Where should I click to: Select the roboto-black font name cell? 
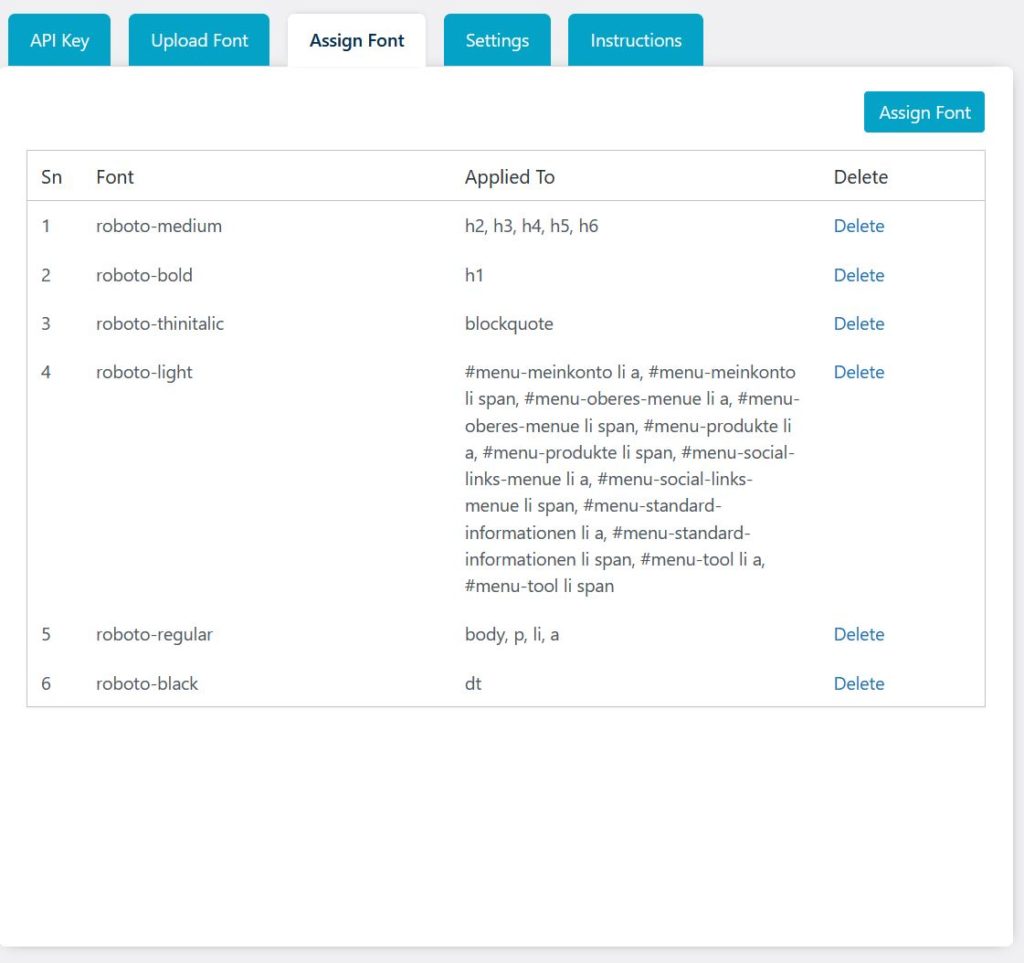[x=147, y=684]
